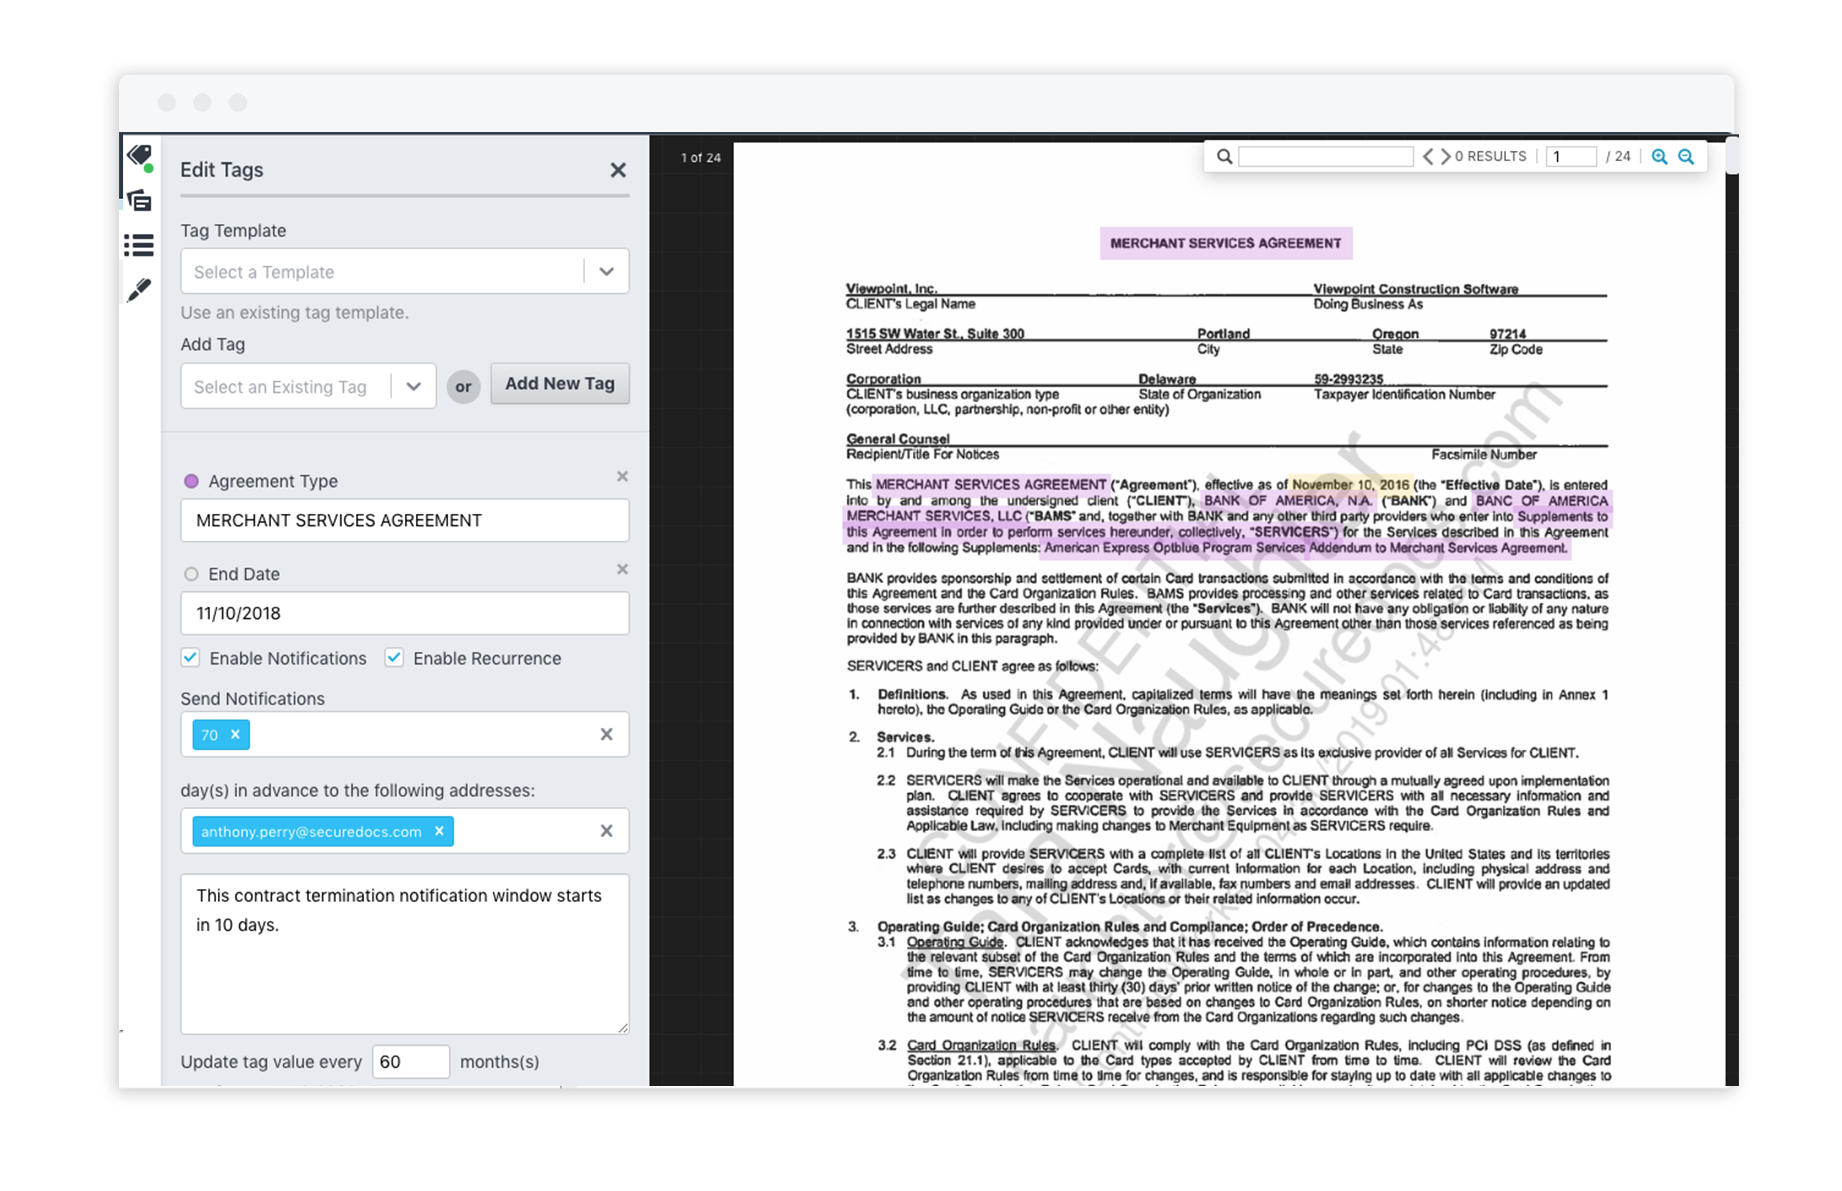Open the Select a Template dropdown
Screen dimensions: 1842x1191
(x=606, y=271)
